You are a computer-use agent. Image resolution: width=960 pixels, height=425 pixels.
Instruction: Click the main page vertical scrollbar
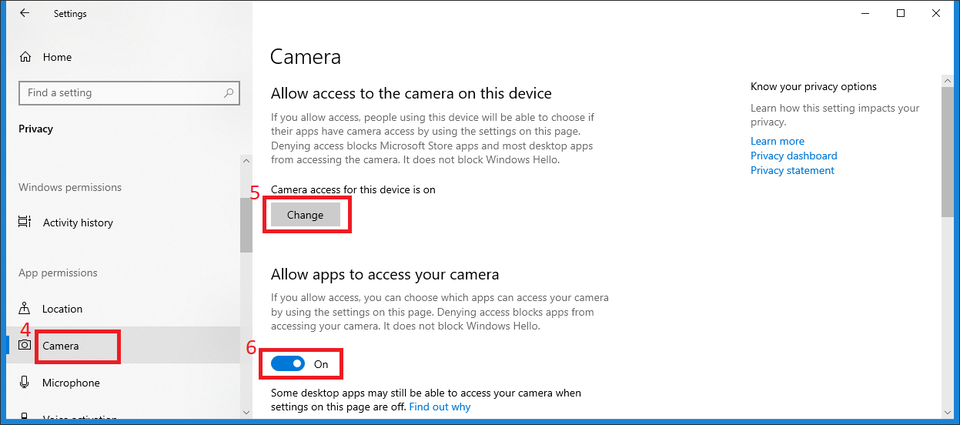[947, 150]
